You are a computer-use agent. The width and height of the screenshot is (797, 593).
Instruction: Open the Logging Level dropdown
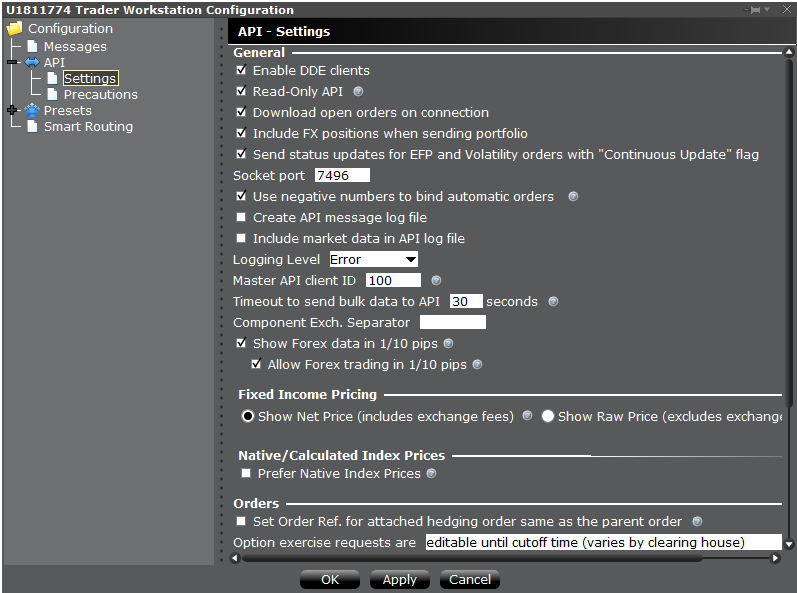(x=374, y=259)
